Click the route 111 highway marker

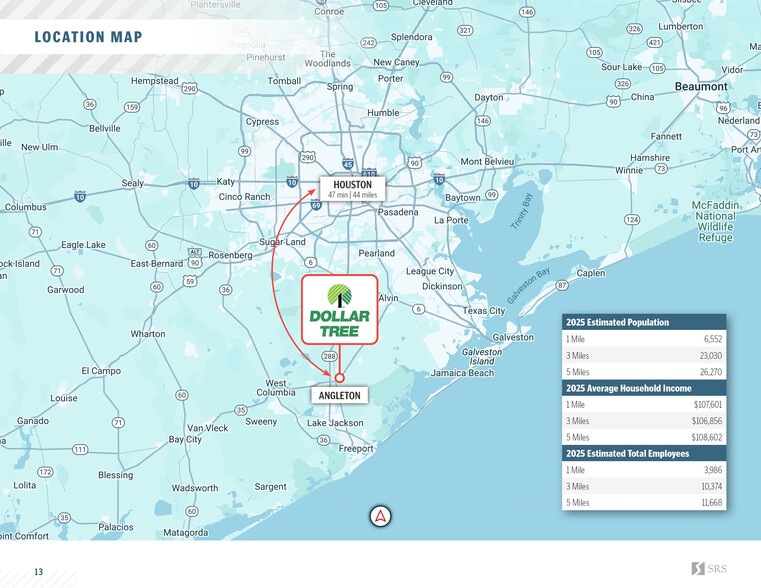pos(80,449)
